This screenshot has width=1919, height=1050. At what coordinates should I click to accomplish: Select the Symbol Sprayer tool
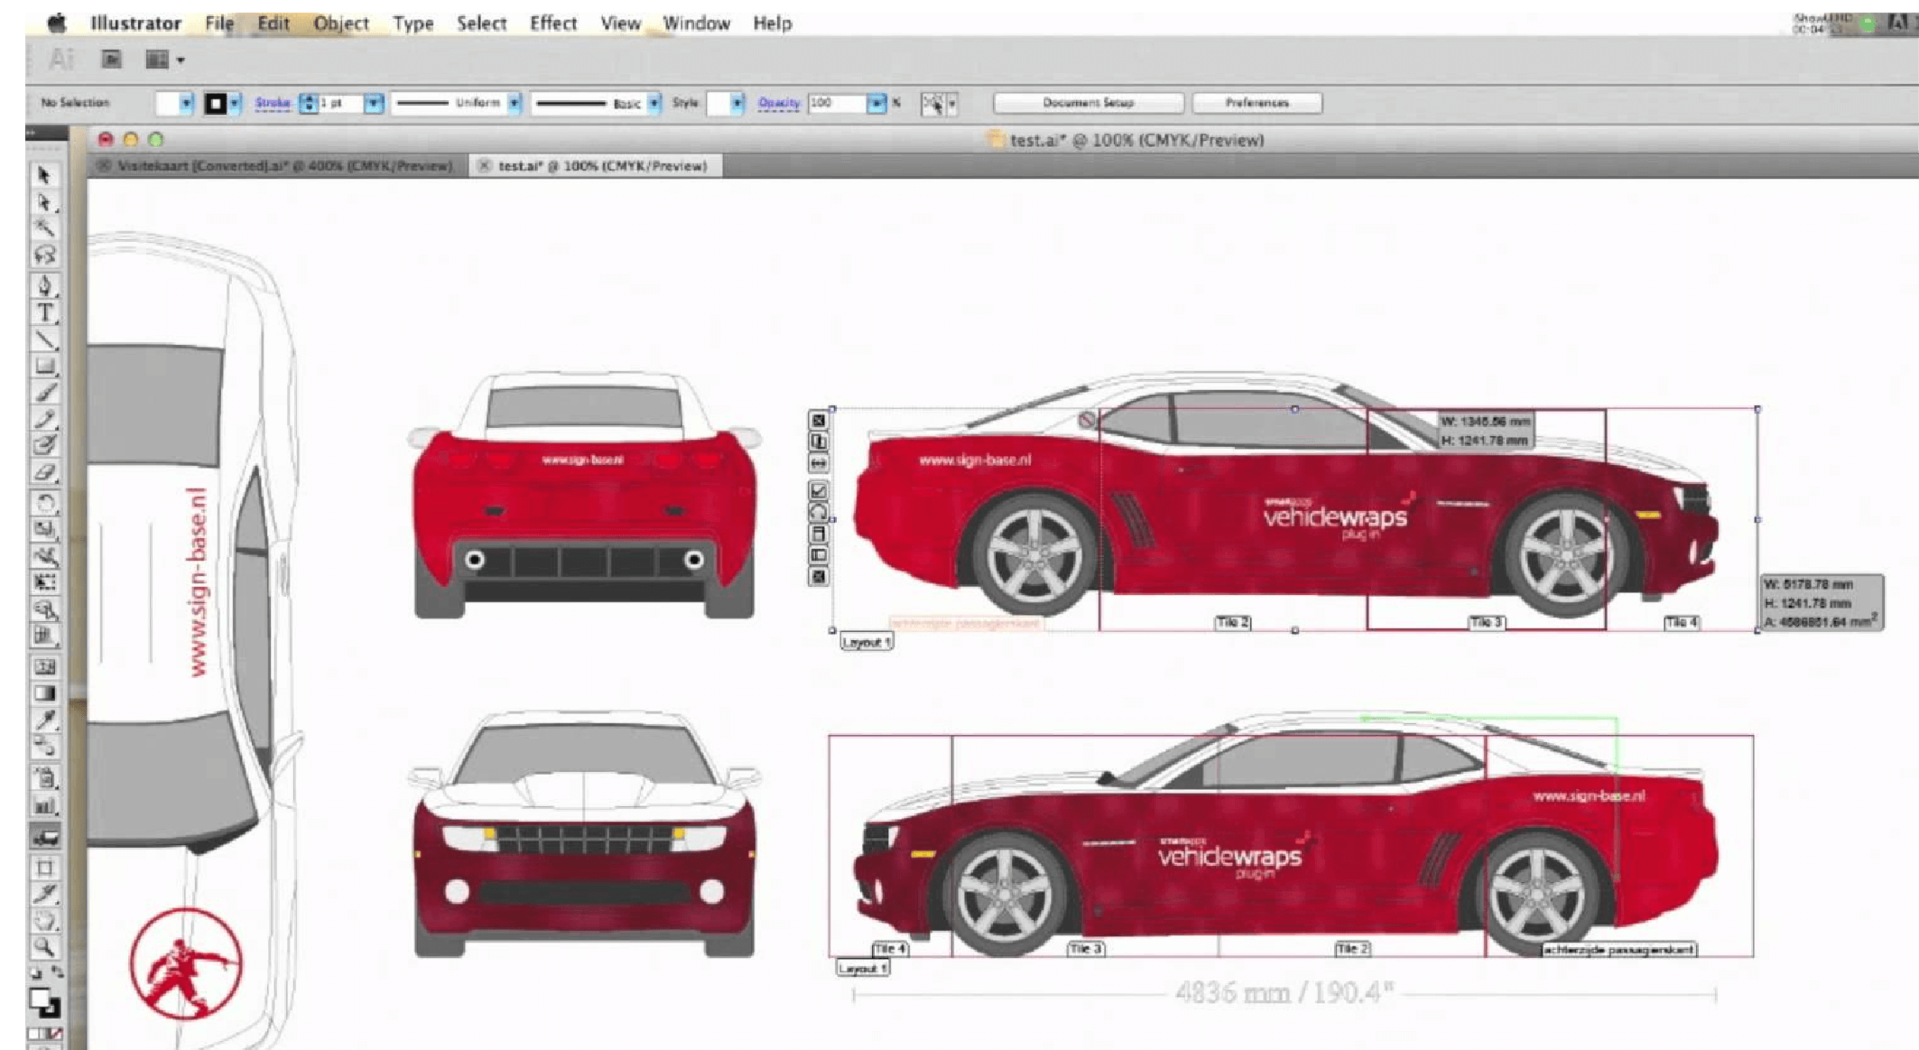[x=44, y=778]
